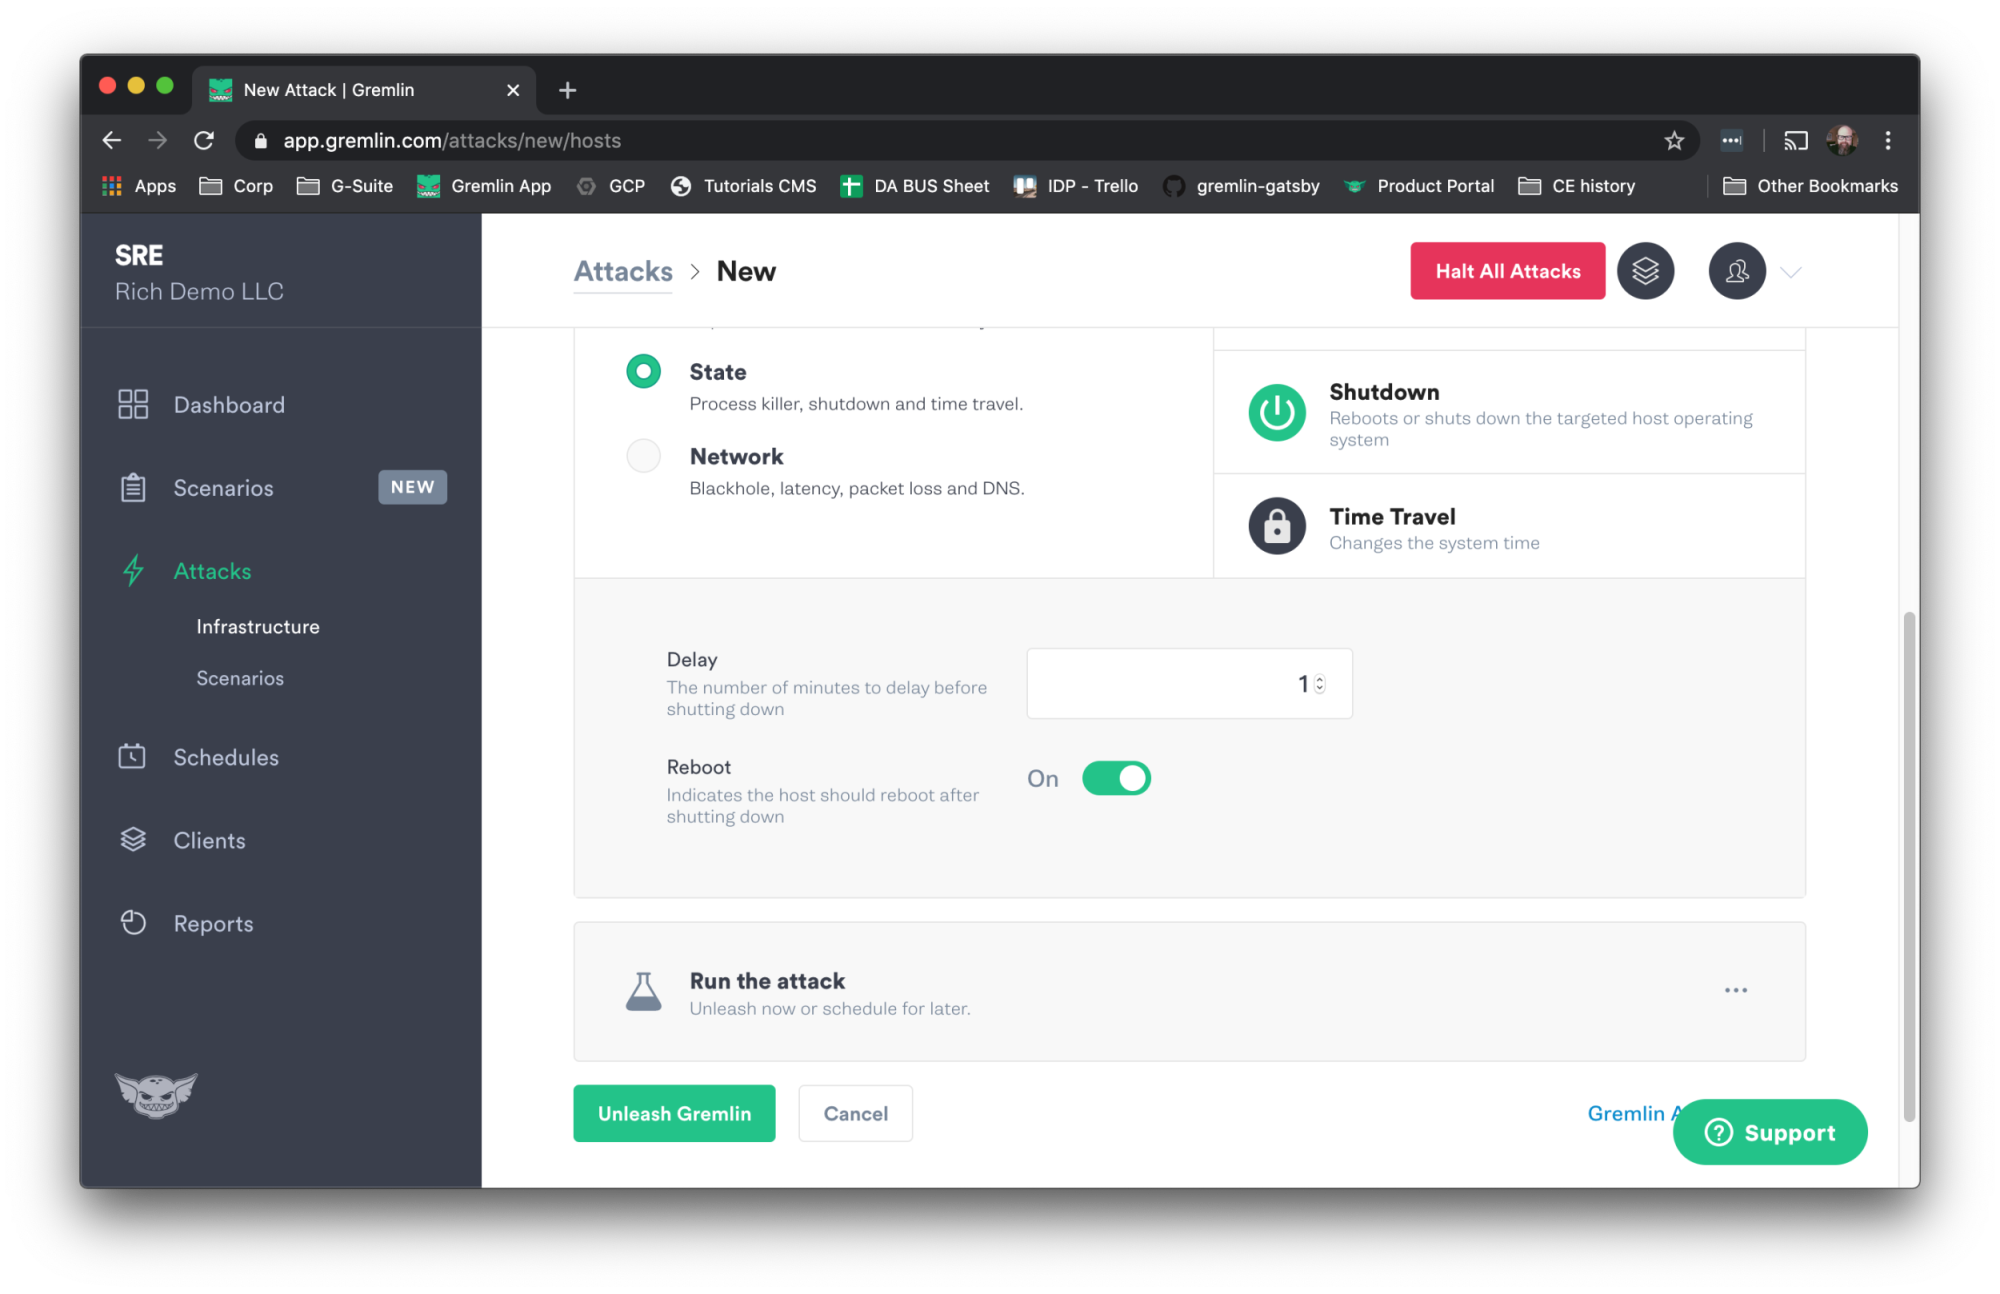2000x1294 pixels.
Task: Open Scenarios sub-item under Attacks
Action: pos(240,678)
